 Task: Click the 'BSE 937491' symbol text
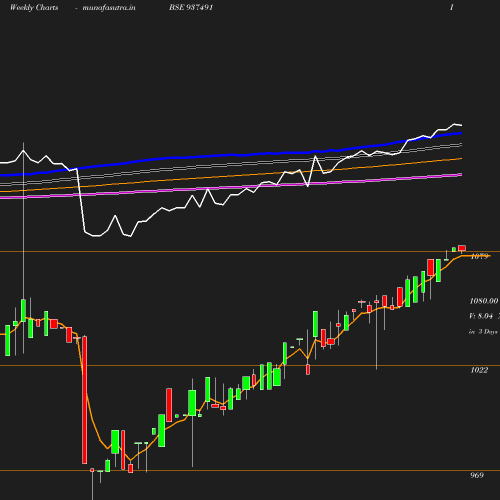click(x=191, y=7)
